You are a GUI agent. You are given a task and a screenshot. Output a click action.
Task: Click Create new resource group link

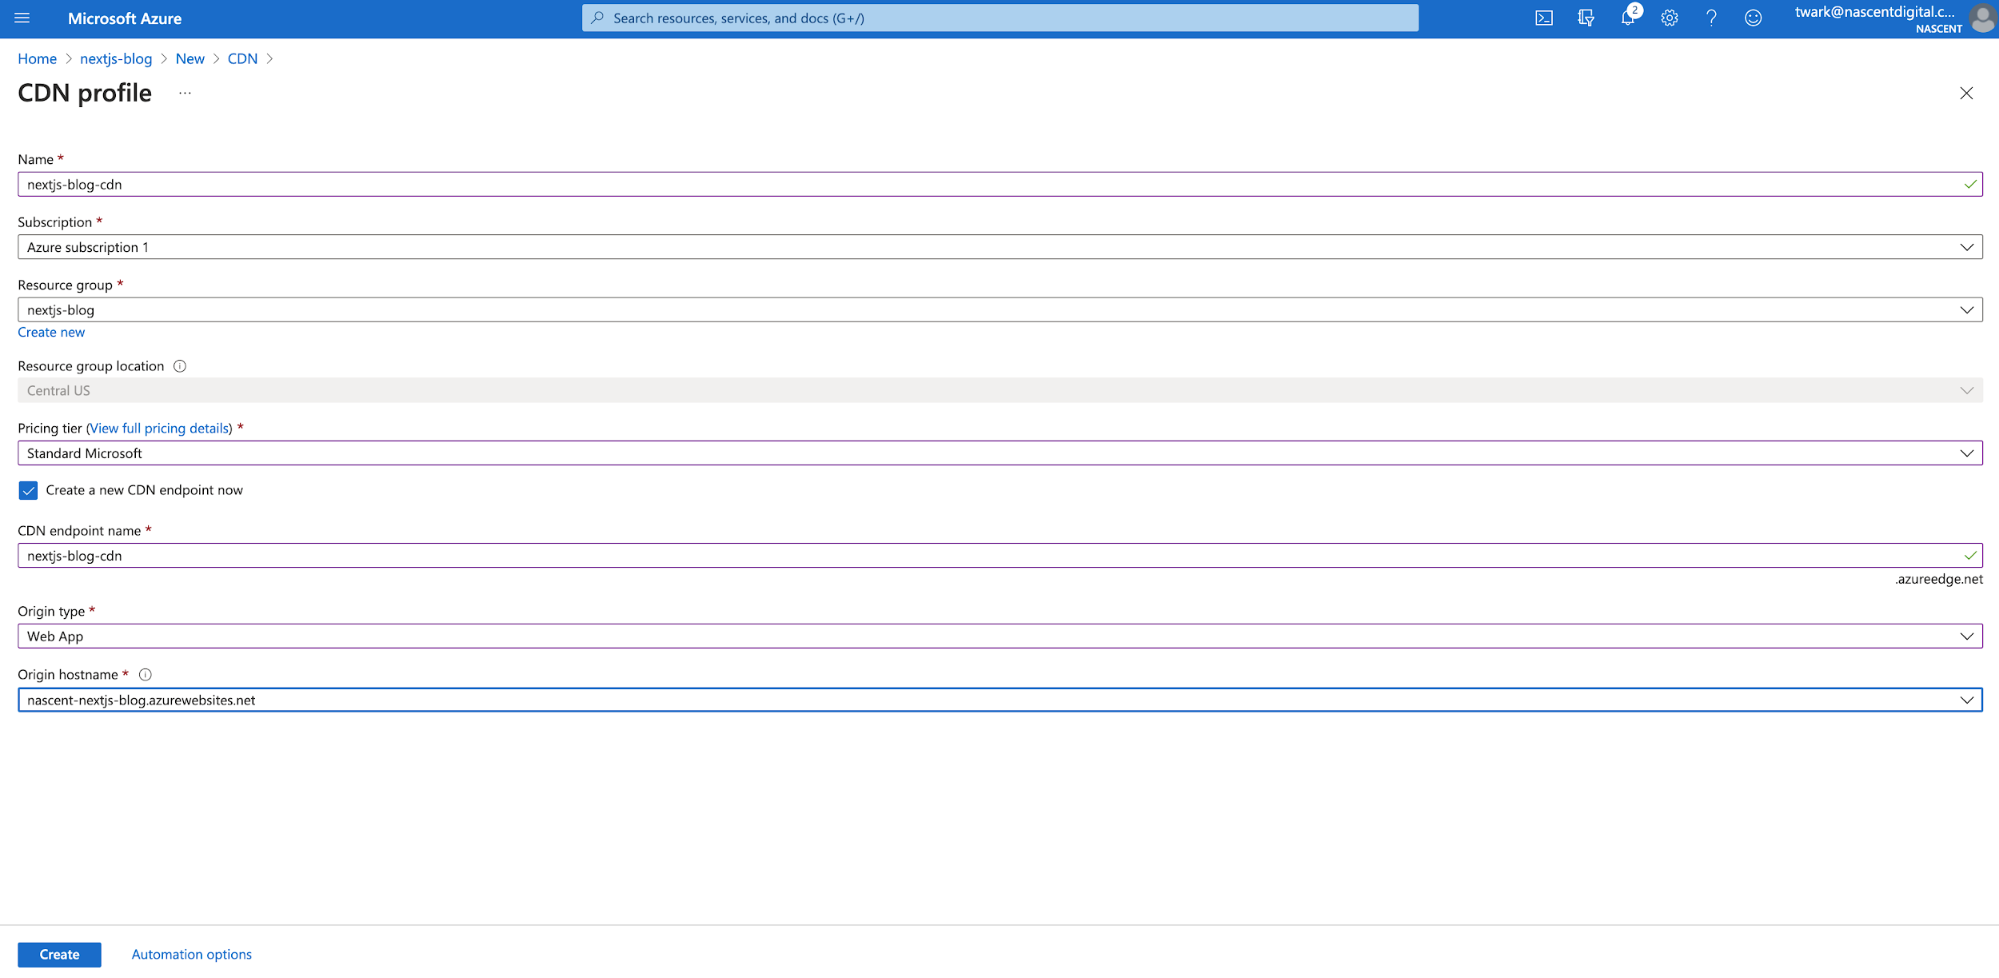click(51, 332)
